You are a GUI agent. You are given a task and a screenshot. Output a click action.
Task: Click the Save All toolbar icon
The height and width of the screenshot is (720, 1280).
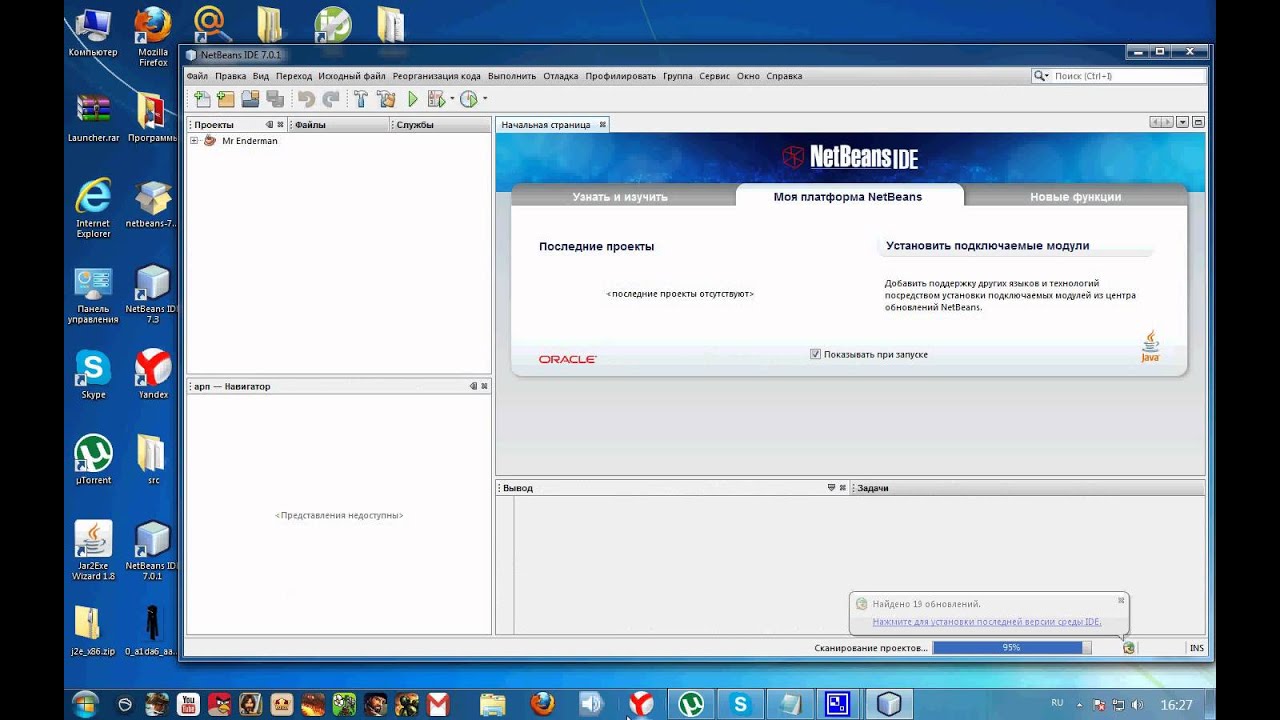[274, 99]
